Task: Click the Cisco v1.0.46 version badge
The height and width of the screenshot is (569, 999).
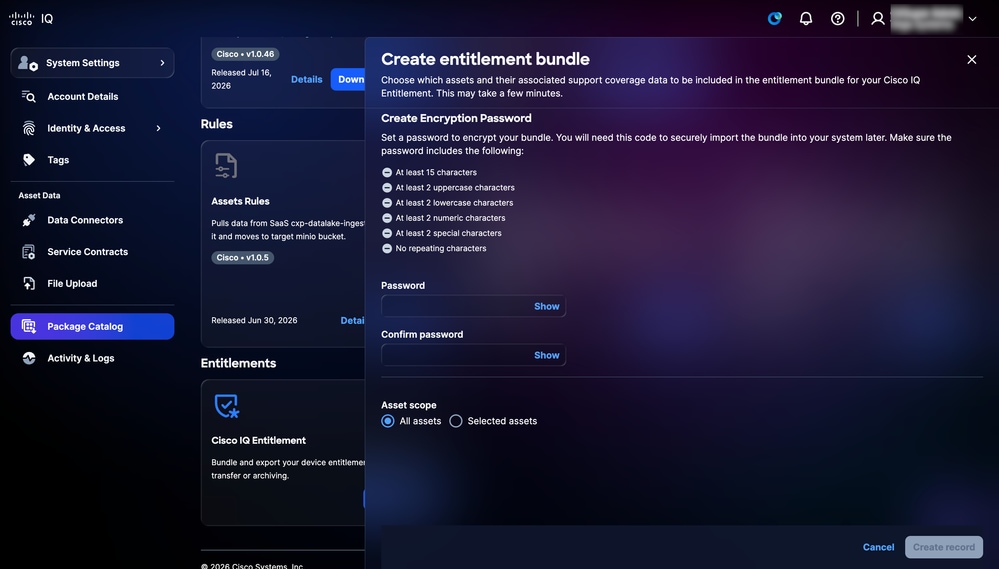Action: tap(245, 54)
